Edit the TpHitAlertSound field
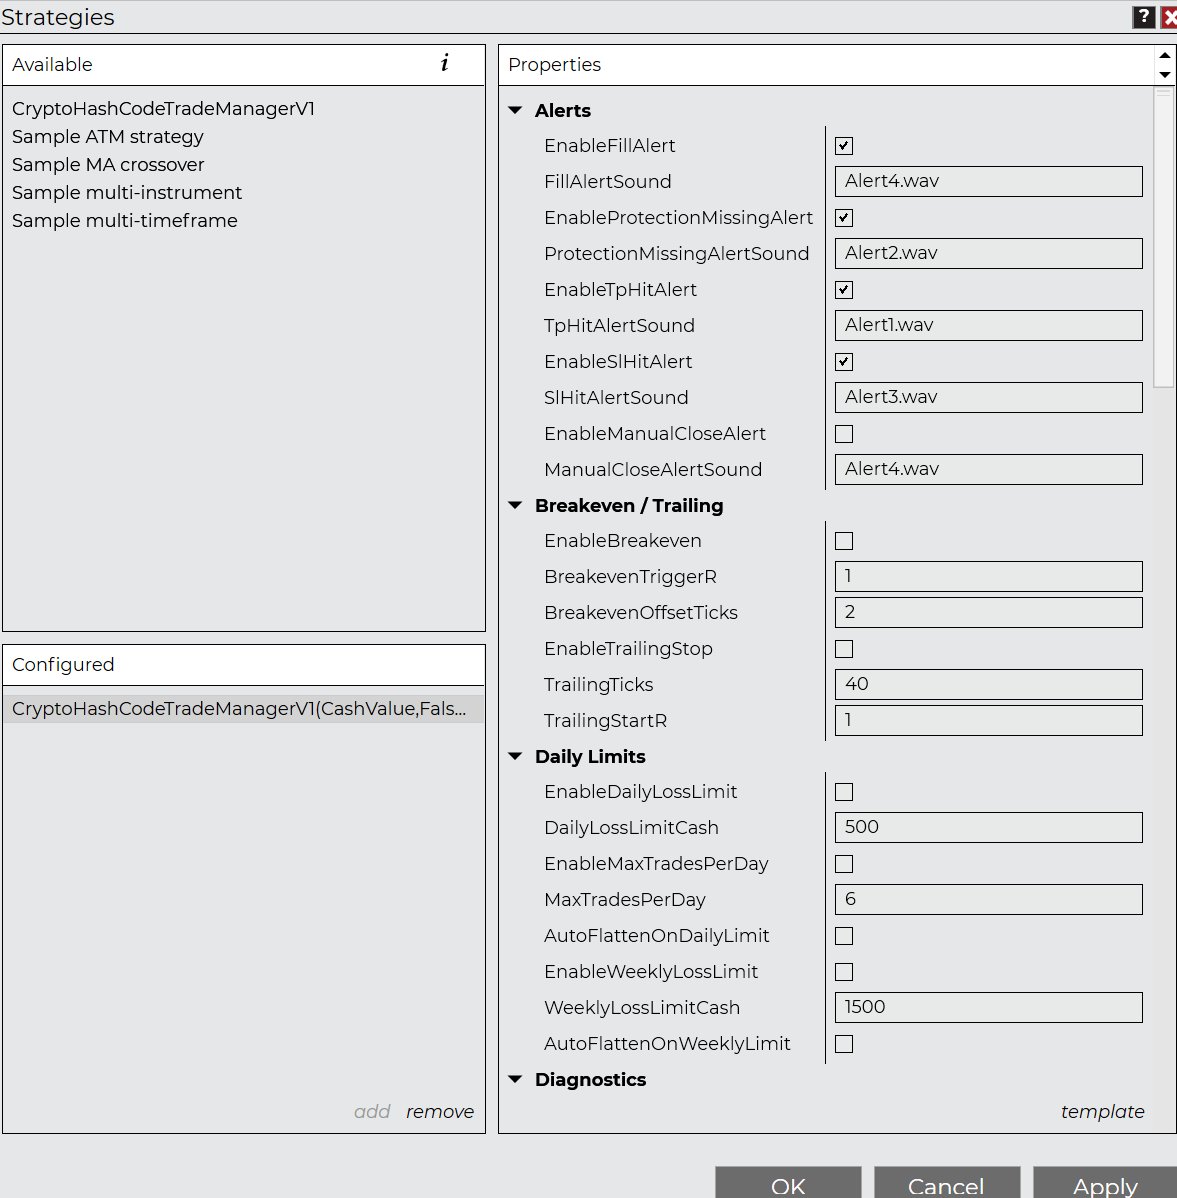This screenshot has height=1198, width=1177. 988,325
